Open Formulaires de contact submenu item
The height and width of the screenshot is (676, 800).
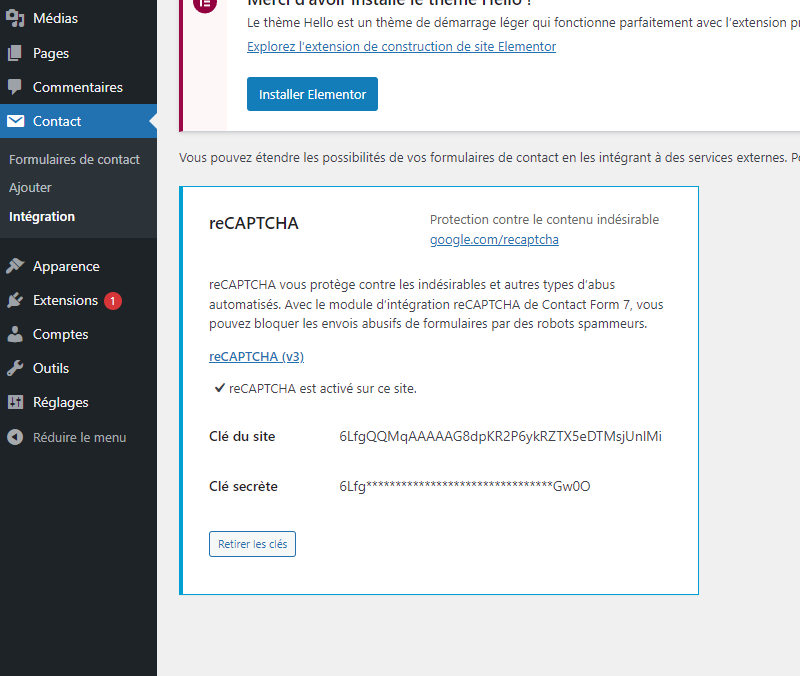coord(74,159)
